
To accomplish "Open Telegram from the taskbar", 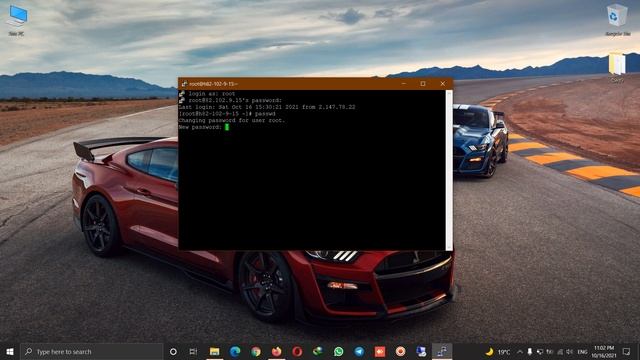I will point(359,351).
